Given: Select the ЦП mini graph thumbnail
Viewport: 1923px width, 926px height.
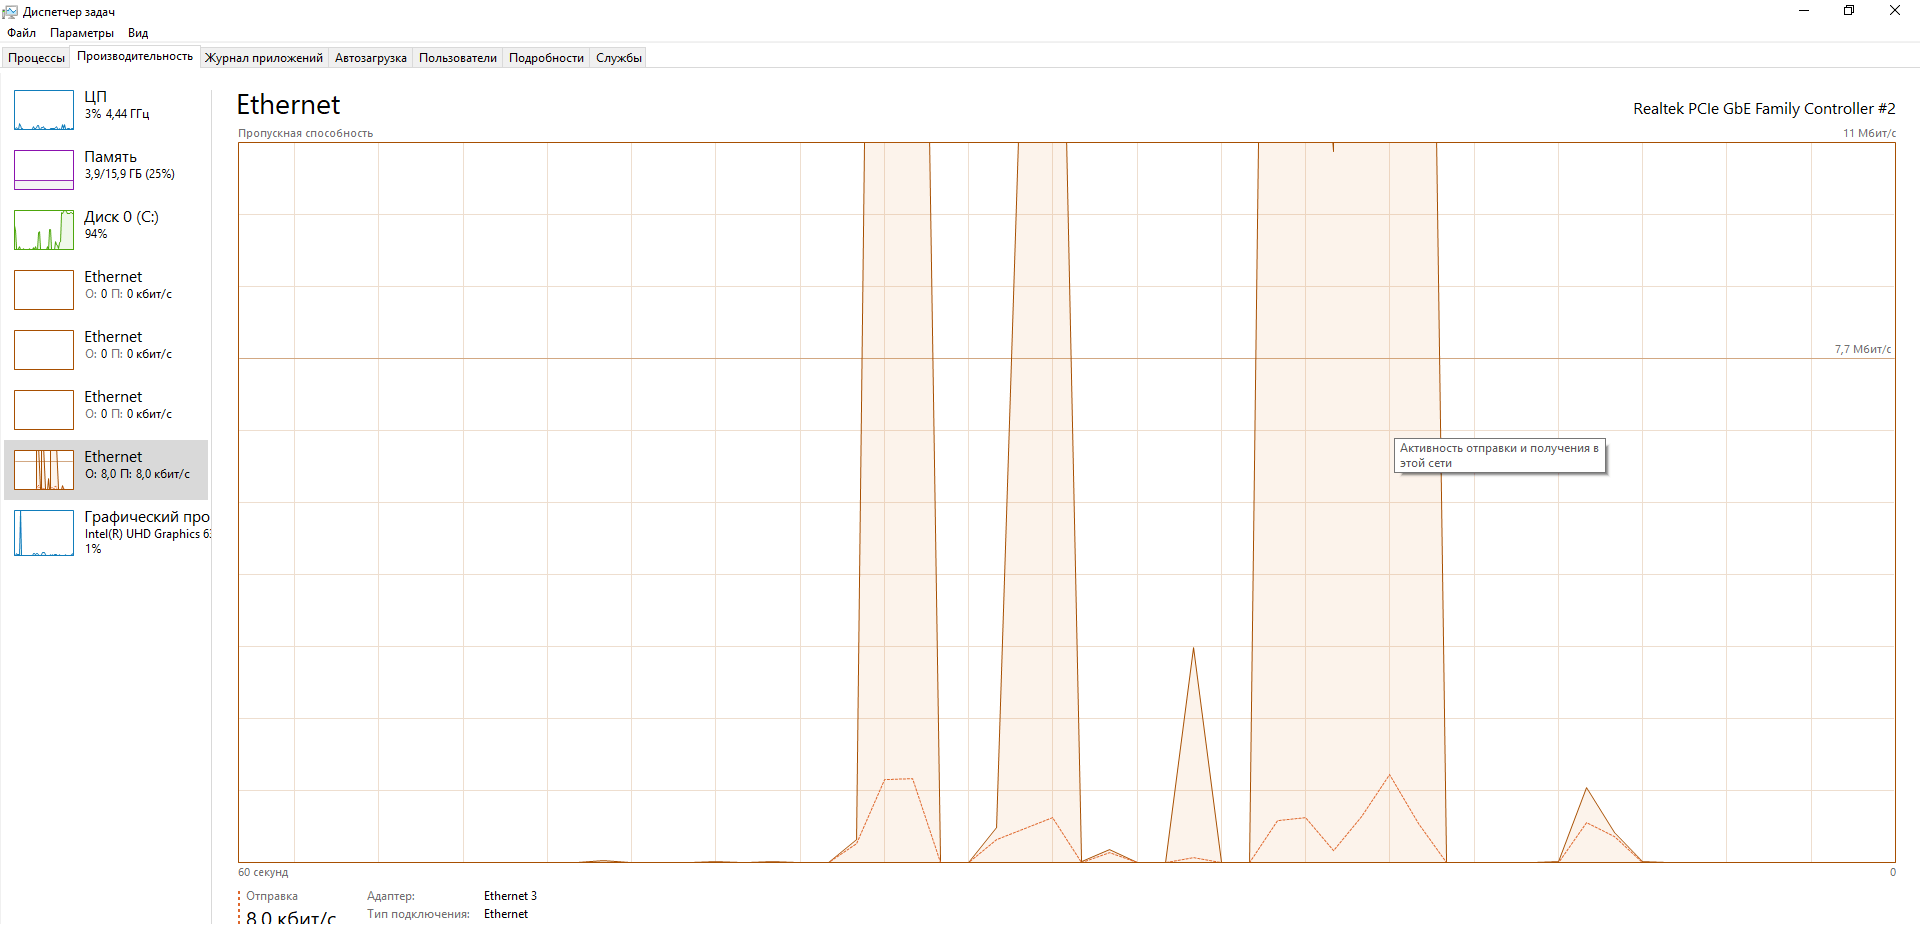Looking at the screenshot, I should [44, 110].
